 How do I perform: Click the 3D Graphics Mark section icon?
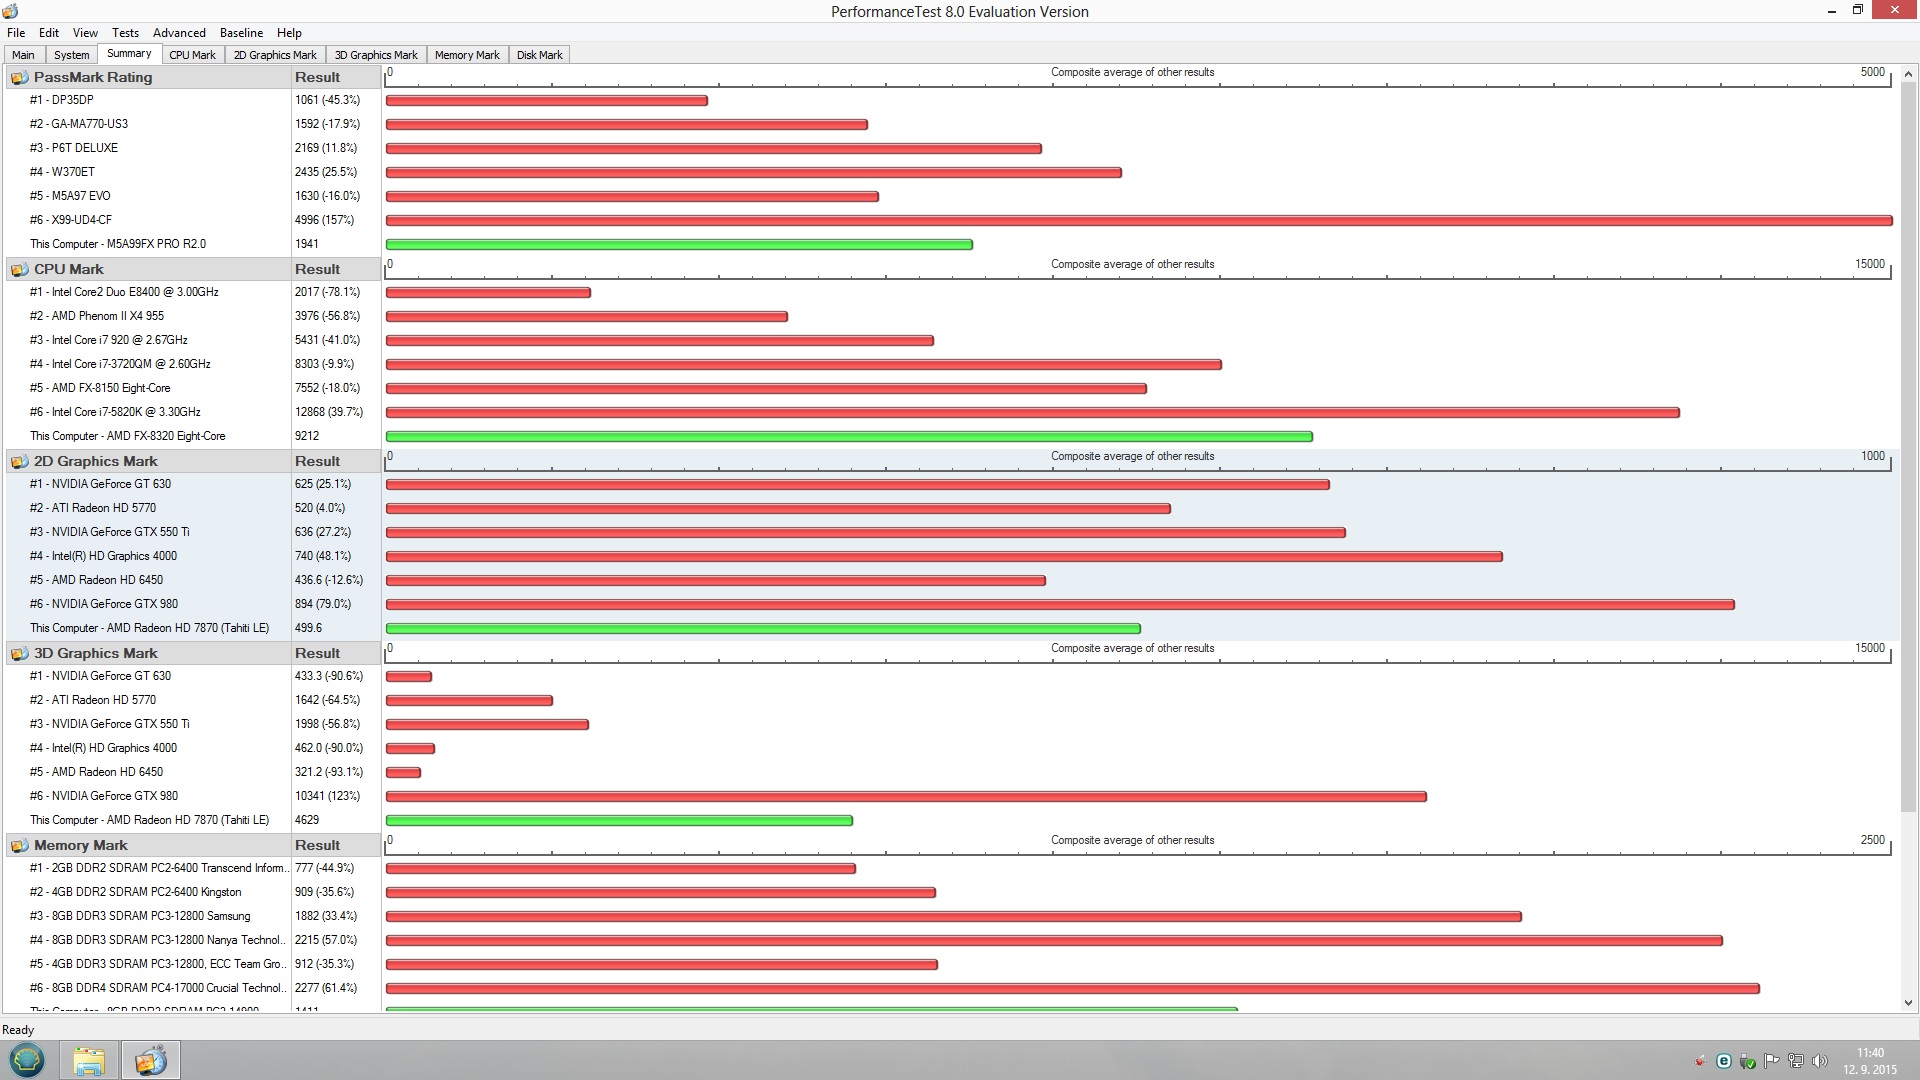tap(19, 654)
